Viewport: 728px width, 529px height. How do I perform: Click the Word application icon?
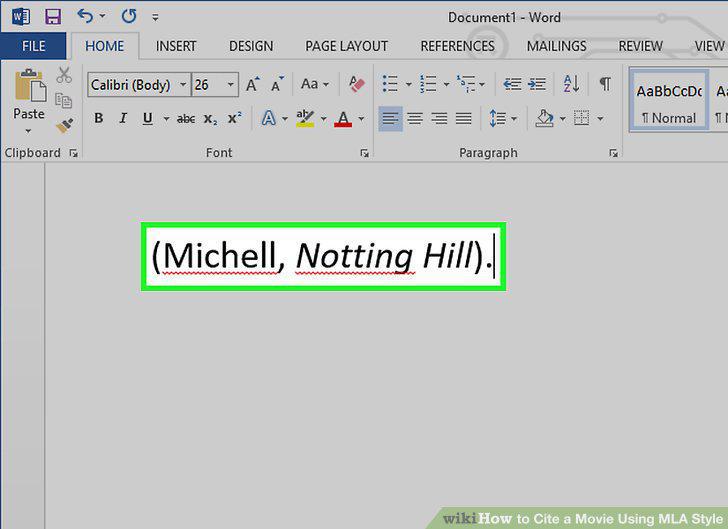pyautogui.click(x=20, y=17)
